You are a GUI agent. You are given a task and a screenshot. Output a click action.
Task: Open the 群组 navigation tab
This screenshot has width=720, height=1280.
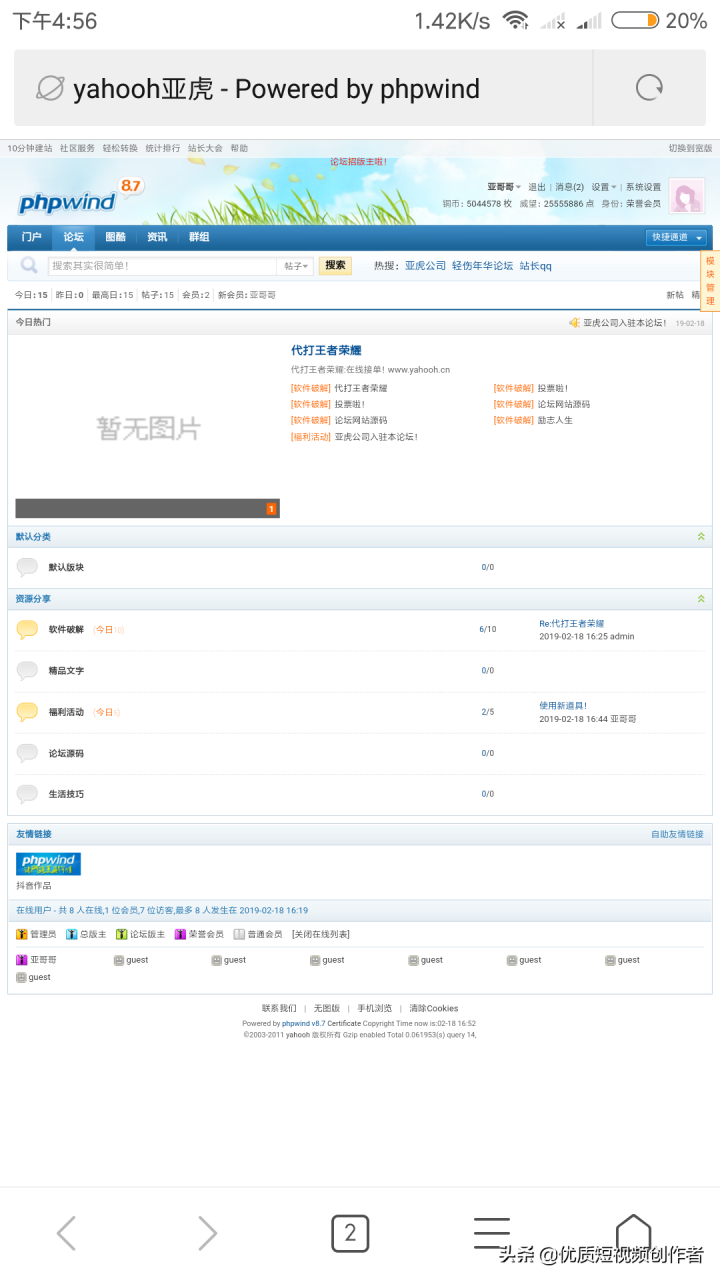click(x=199, y=237)
